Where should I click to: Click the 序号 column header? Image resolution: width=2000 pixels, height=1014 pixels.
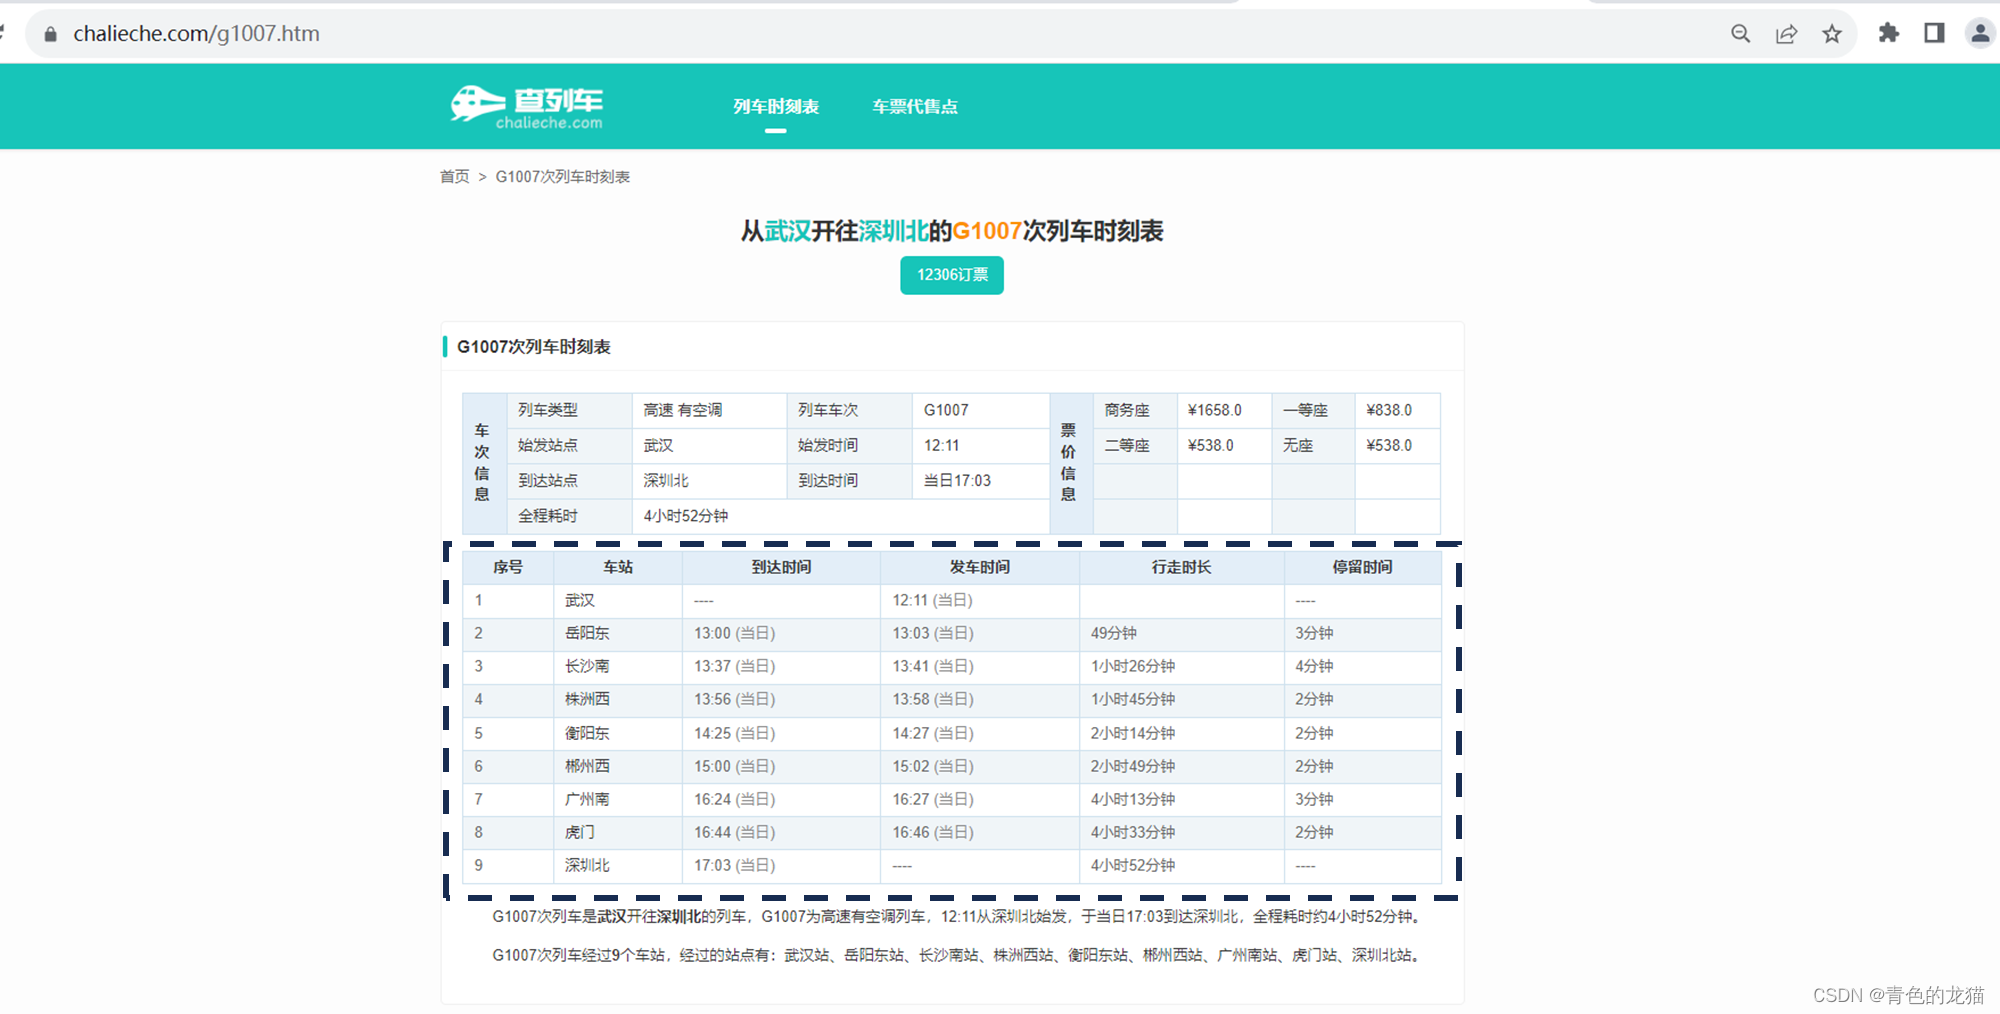(x=508, y=567)
